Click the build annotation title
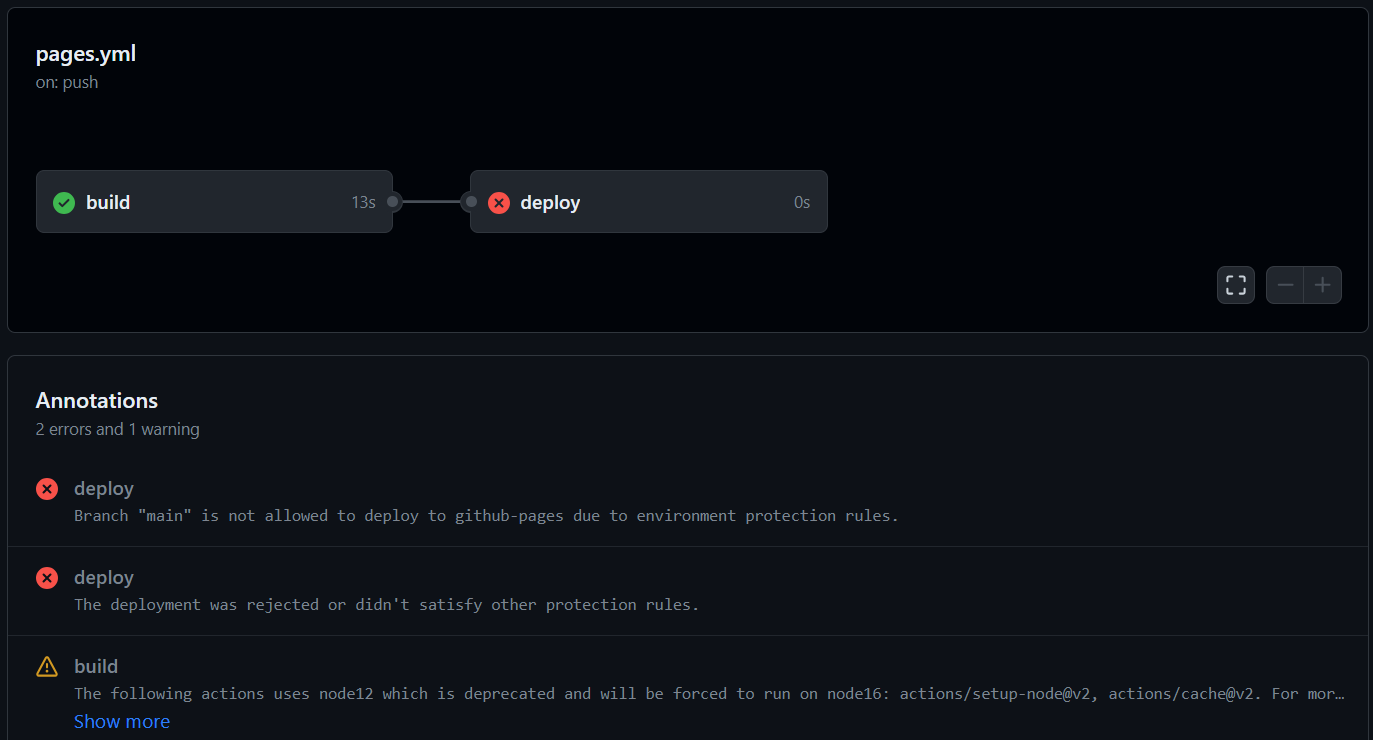This screenshot has width=1373, height=740. [x=96, y=666]
